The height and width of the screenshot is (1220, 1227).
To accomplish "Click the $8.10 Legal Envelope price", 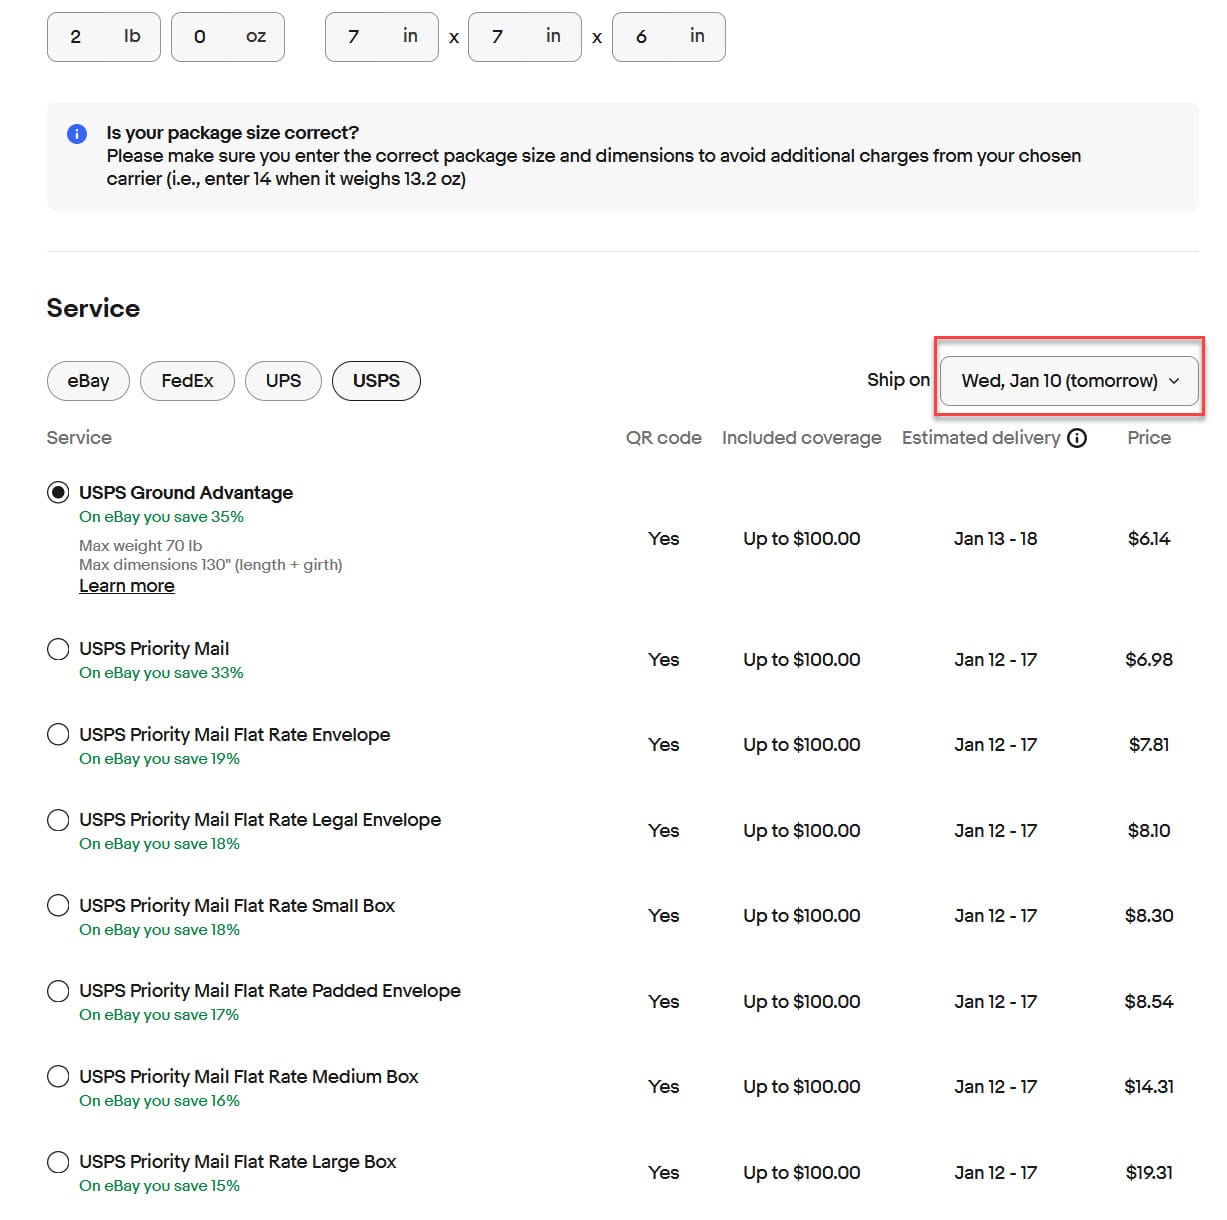I will click(x=1149, y=831).
